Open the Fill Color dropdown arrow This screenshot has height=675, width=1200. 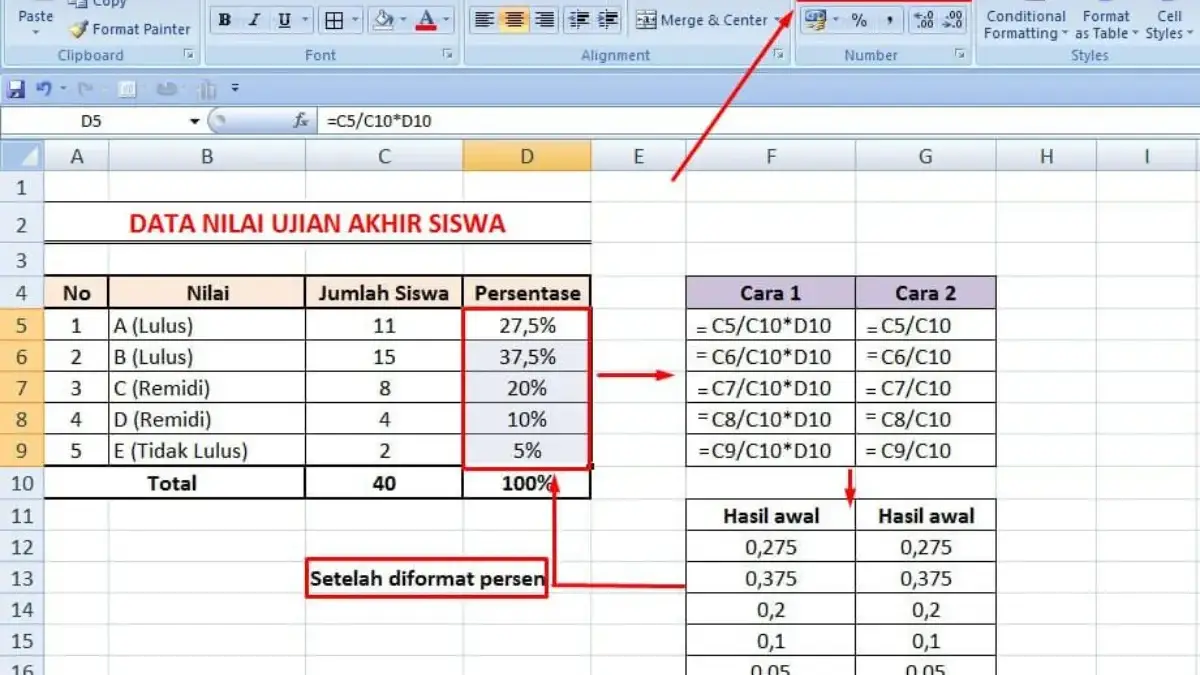(405, 20)
